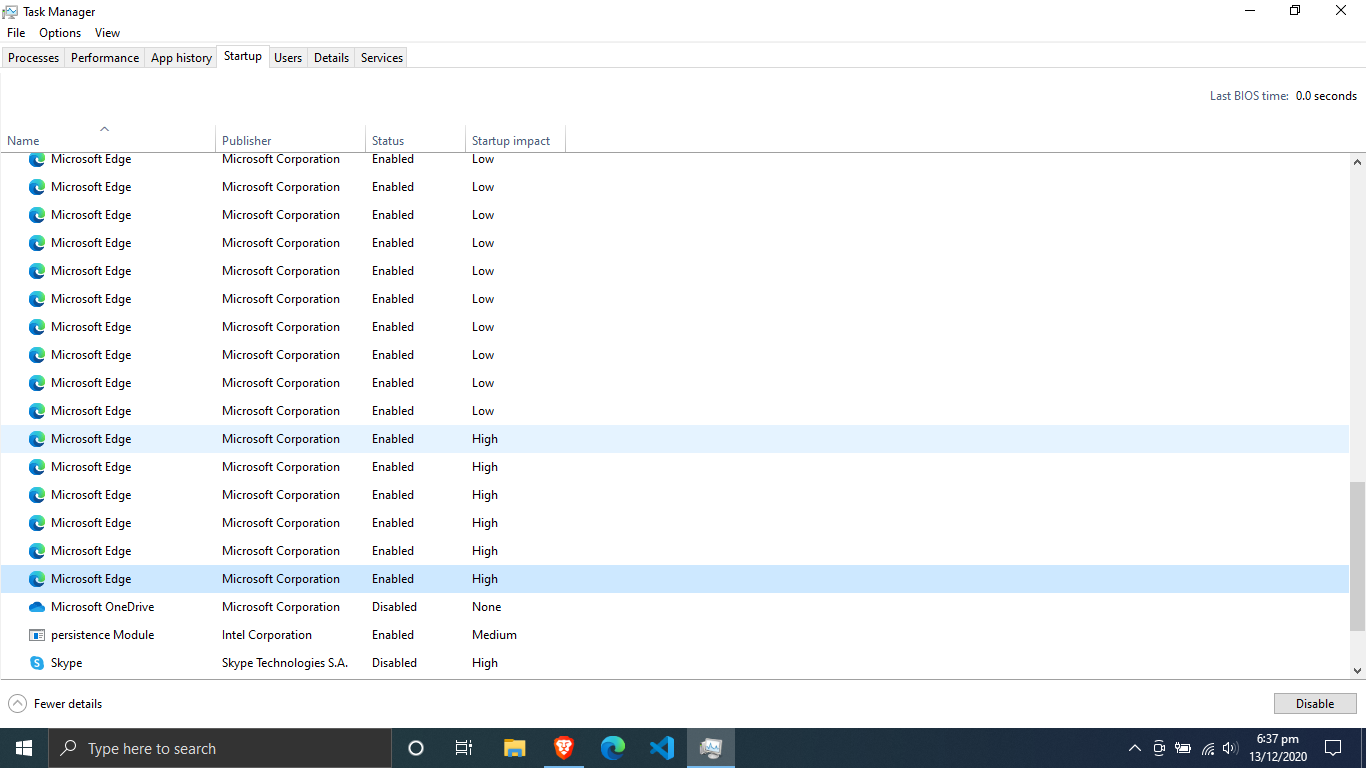
Task: Minimize the Task Manager window
Action: pyautogui.click(x=1251, y=11)
